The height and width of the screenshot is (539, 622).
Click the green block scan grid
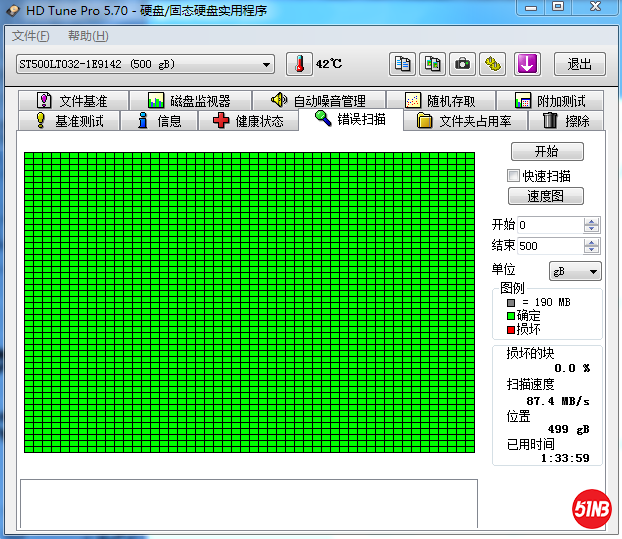(250, 302)
